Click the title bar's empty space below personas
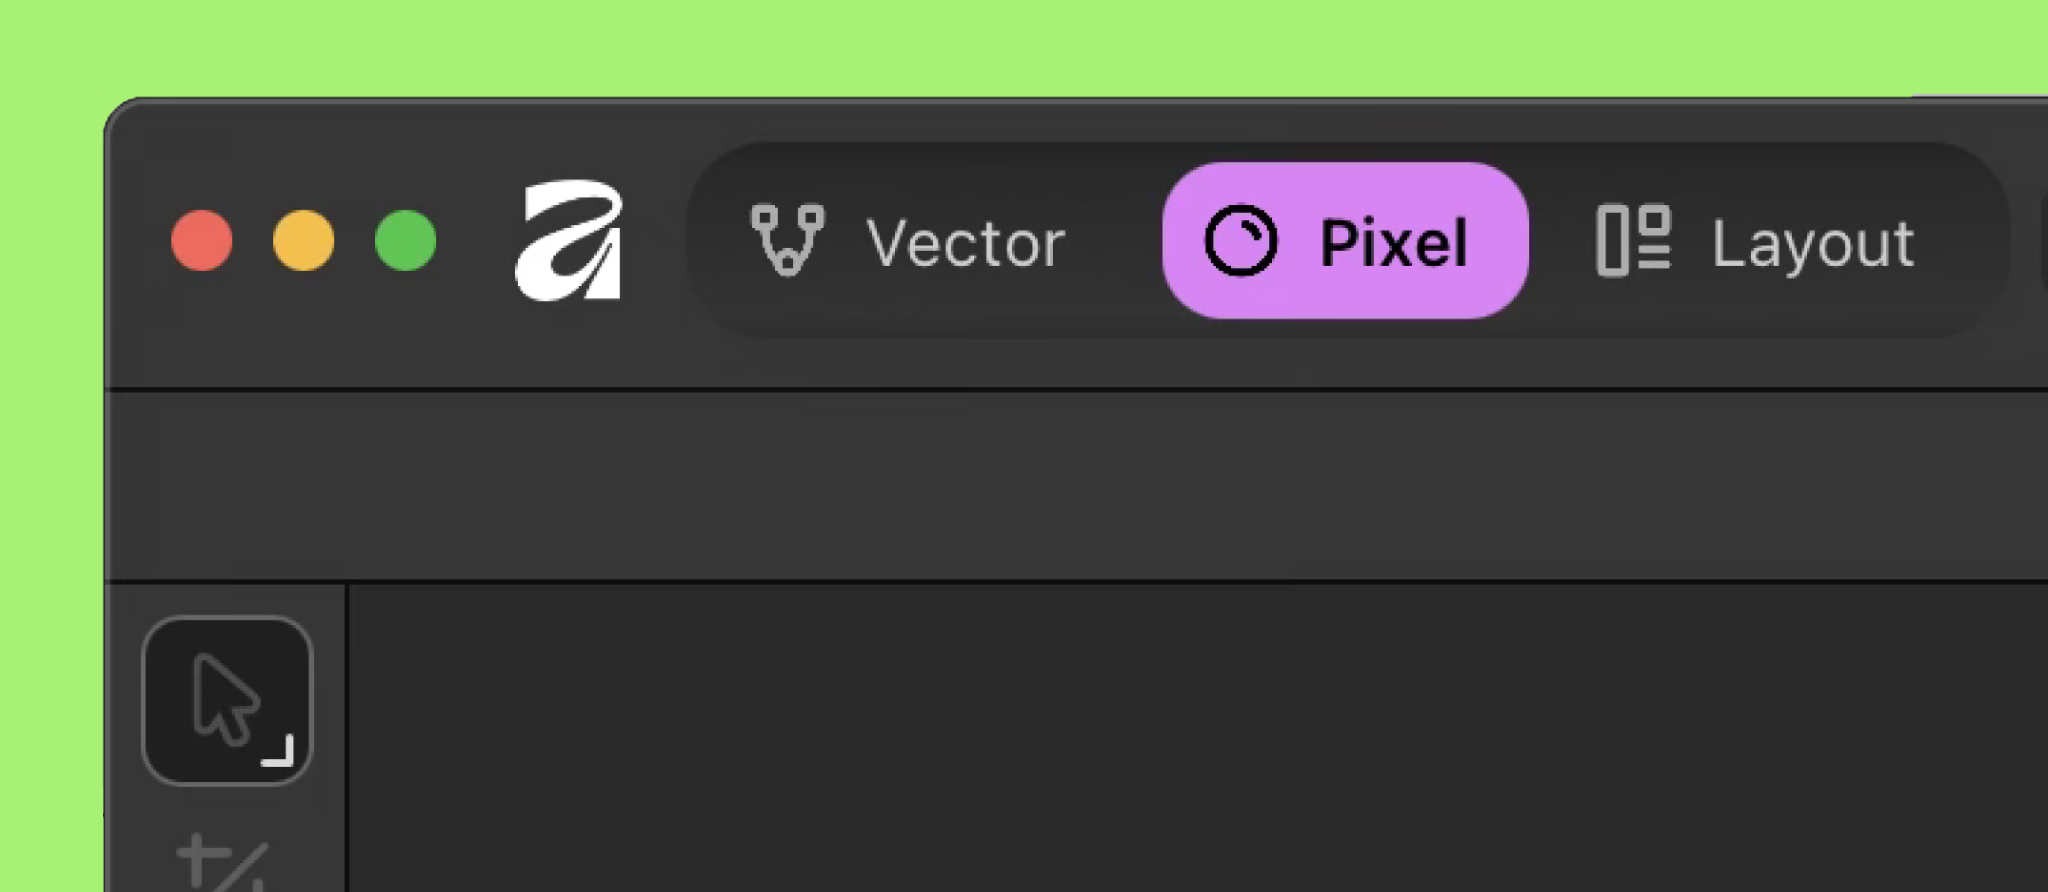This screenshot has width=2048, height=892. pyautogui.click(x=1200, y=362)
